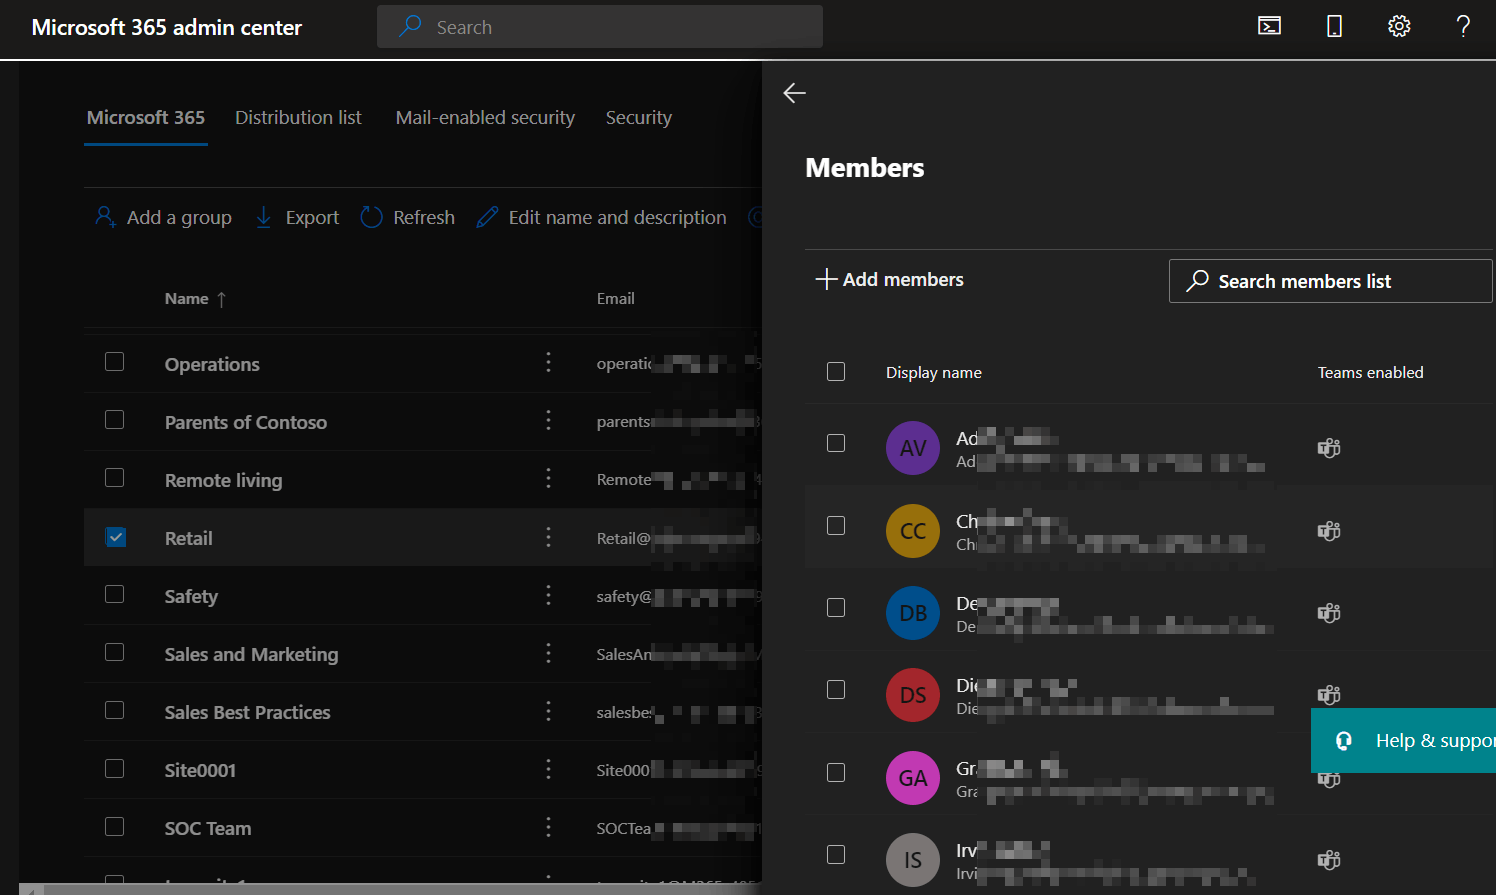Tick the checkbox for member GA
This screenshot has width=1496, height=895.
pos(836,772)
